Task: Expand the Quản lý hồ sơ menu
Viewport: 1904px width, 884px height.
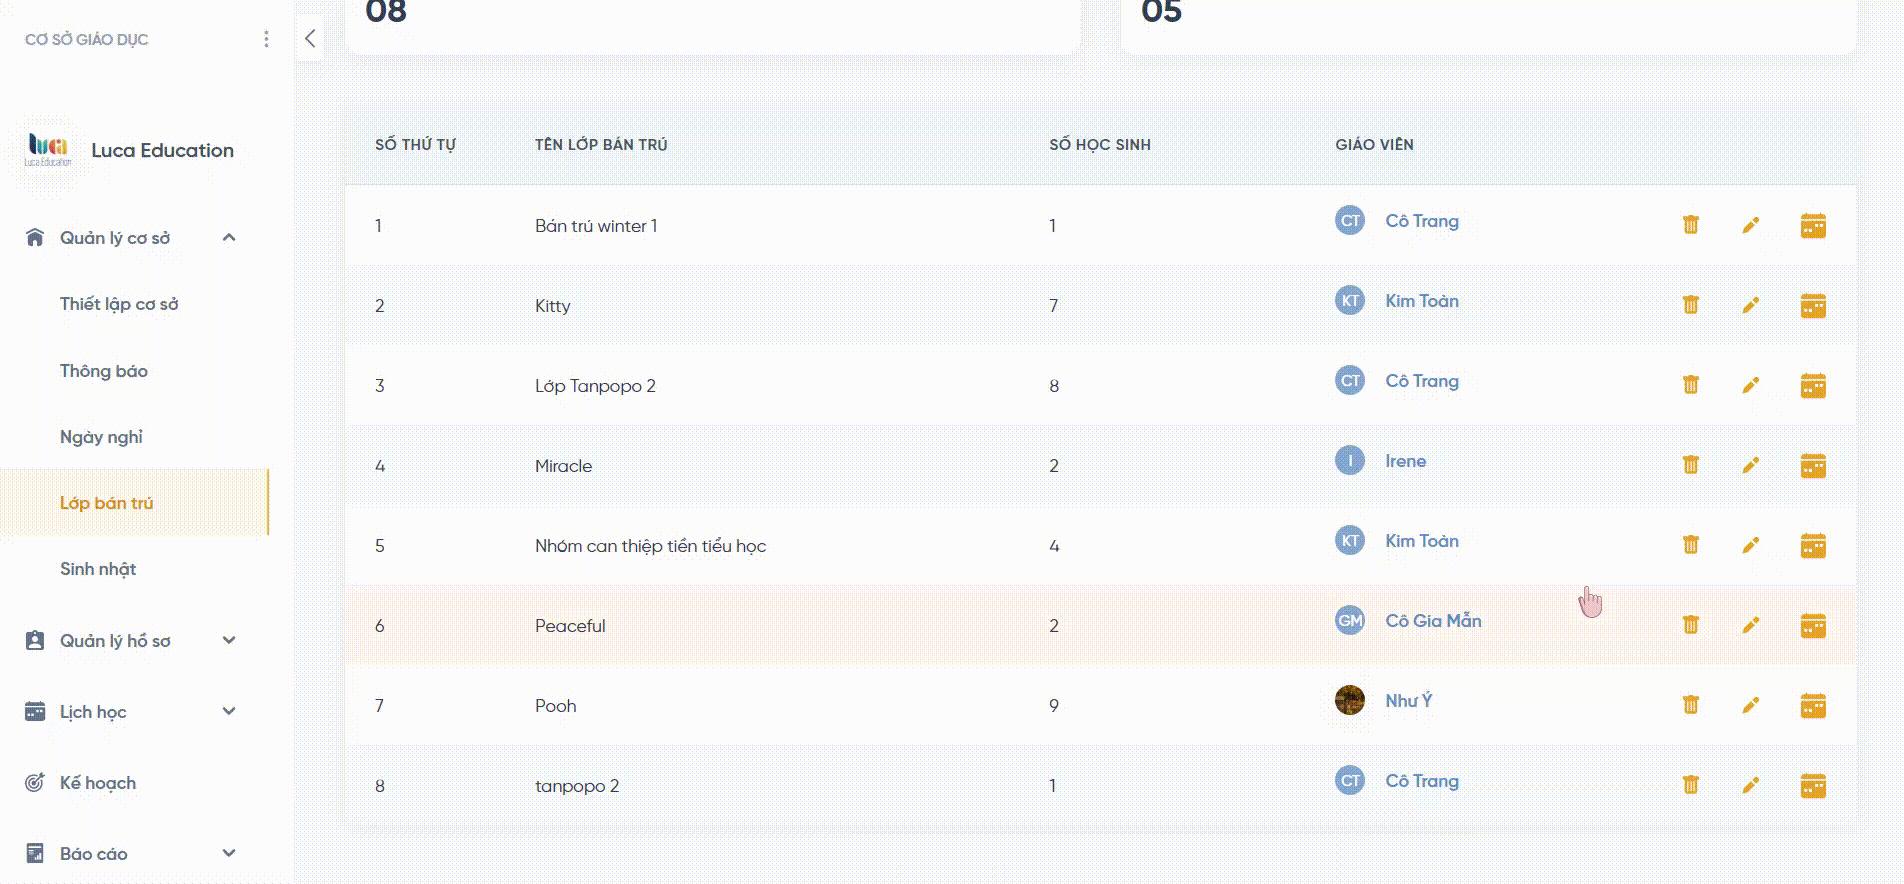Action: click(x=229, y=641)
